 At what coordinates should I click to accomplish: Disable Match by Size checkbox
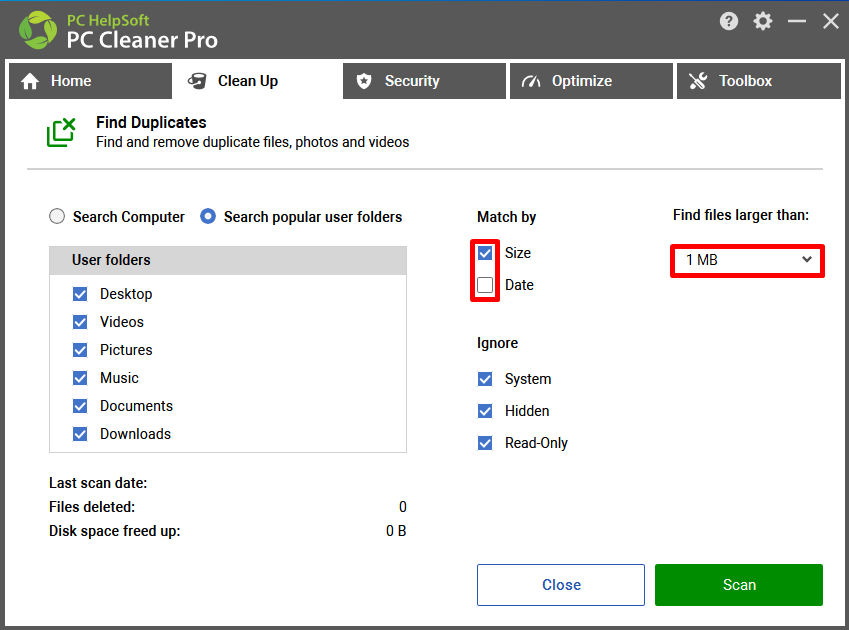485,253
